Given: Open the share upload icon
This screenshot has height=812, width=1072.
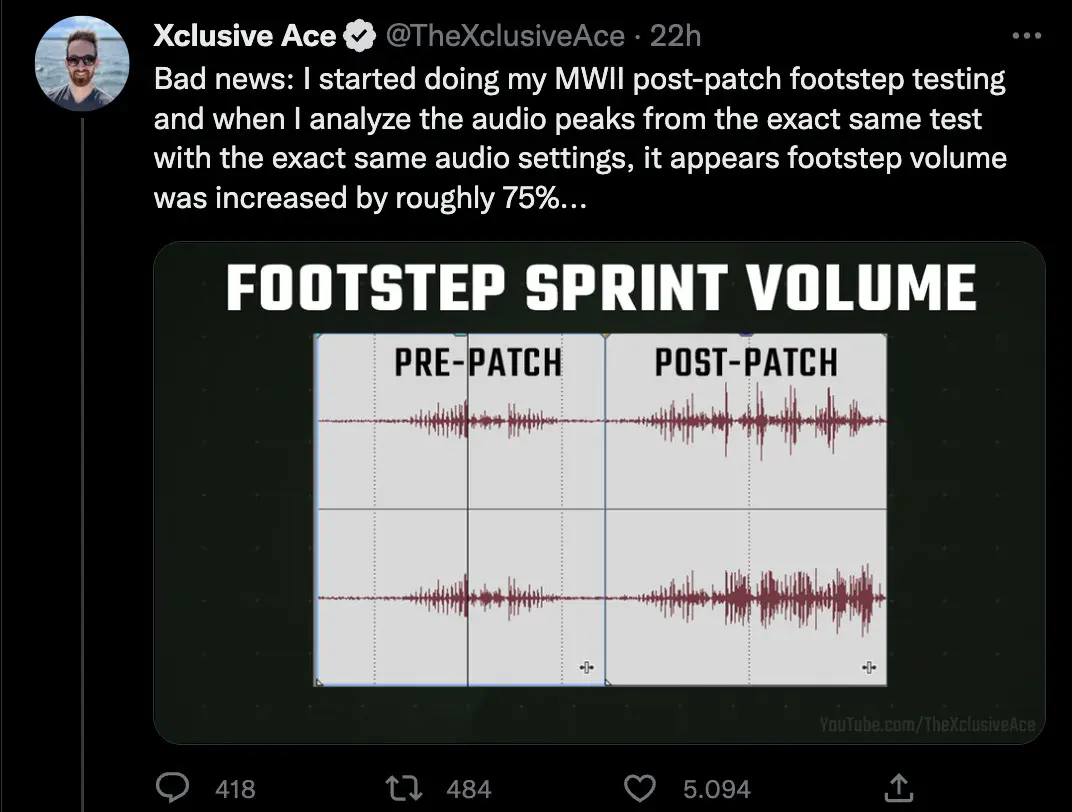Looking at the screenshot, I should (x=898, y=787).
